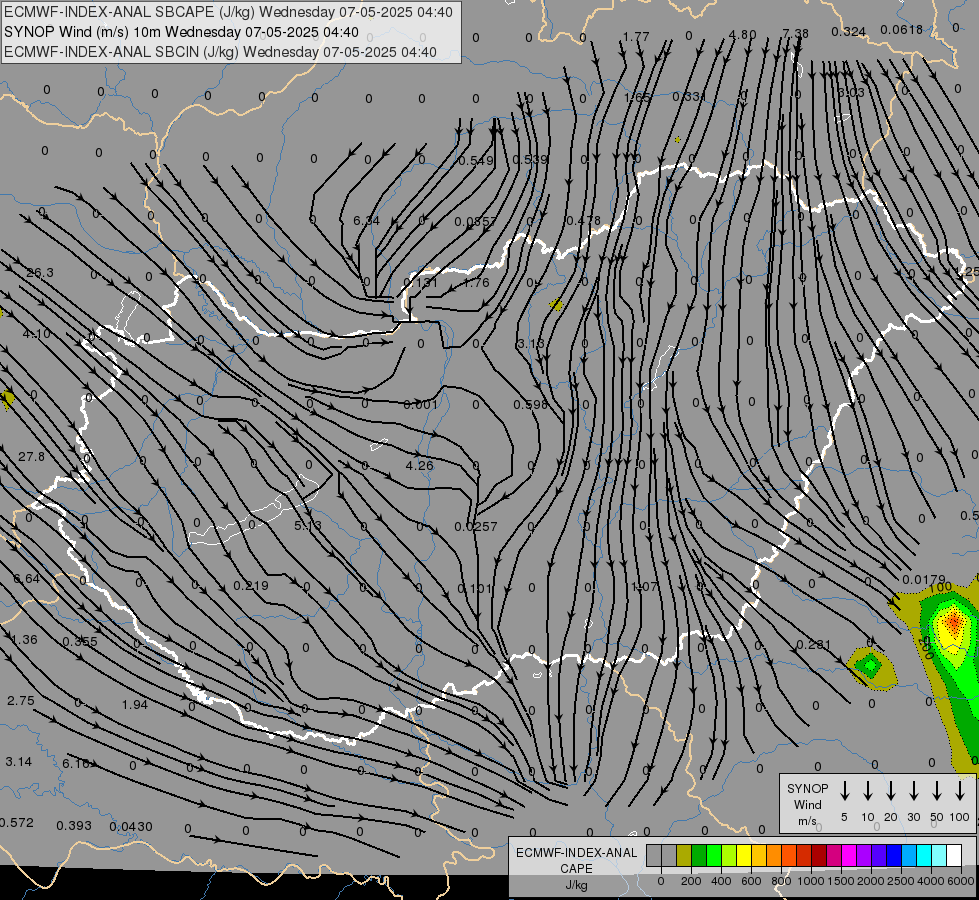Click the 0.101 value on the map
This screenshot has height=900, width=979.
click(x=475, y=588)
